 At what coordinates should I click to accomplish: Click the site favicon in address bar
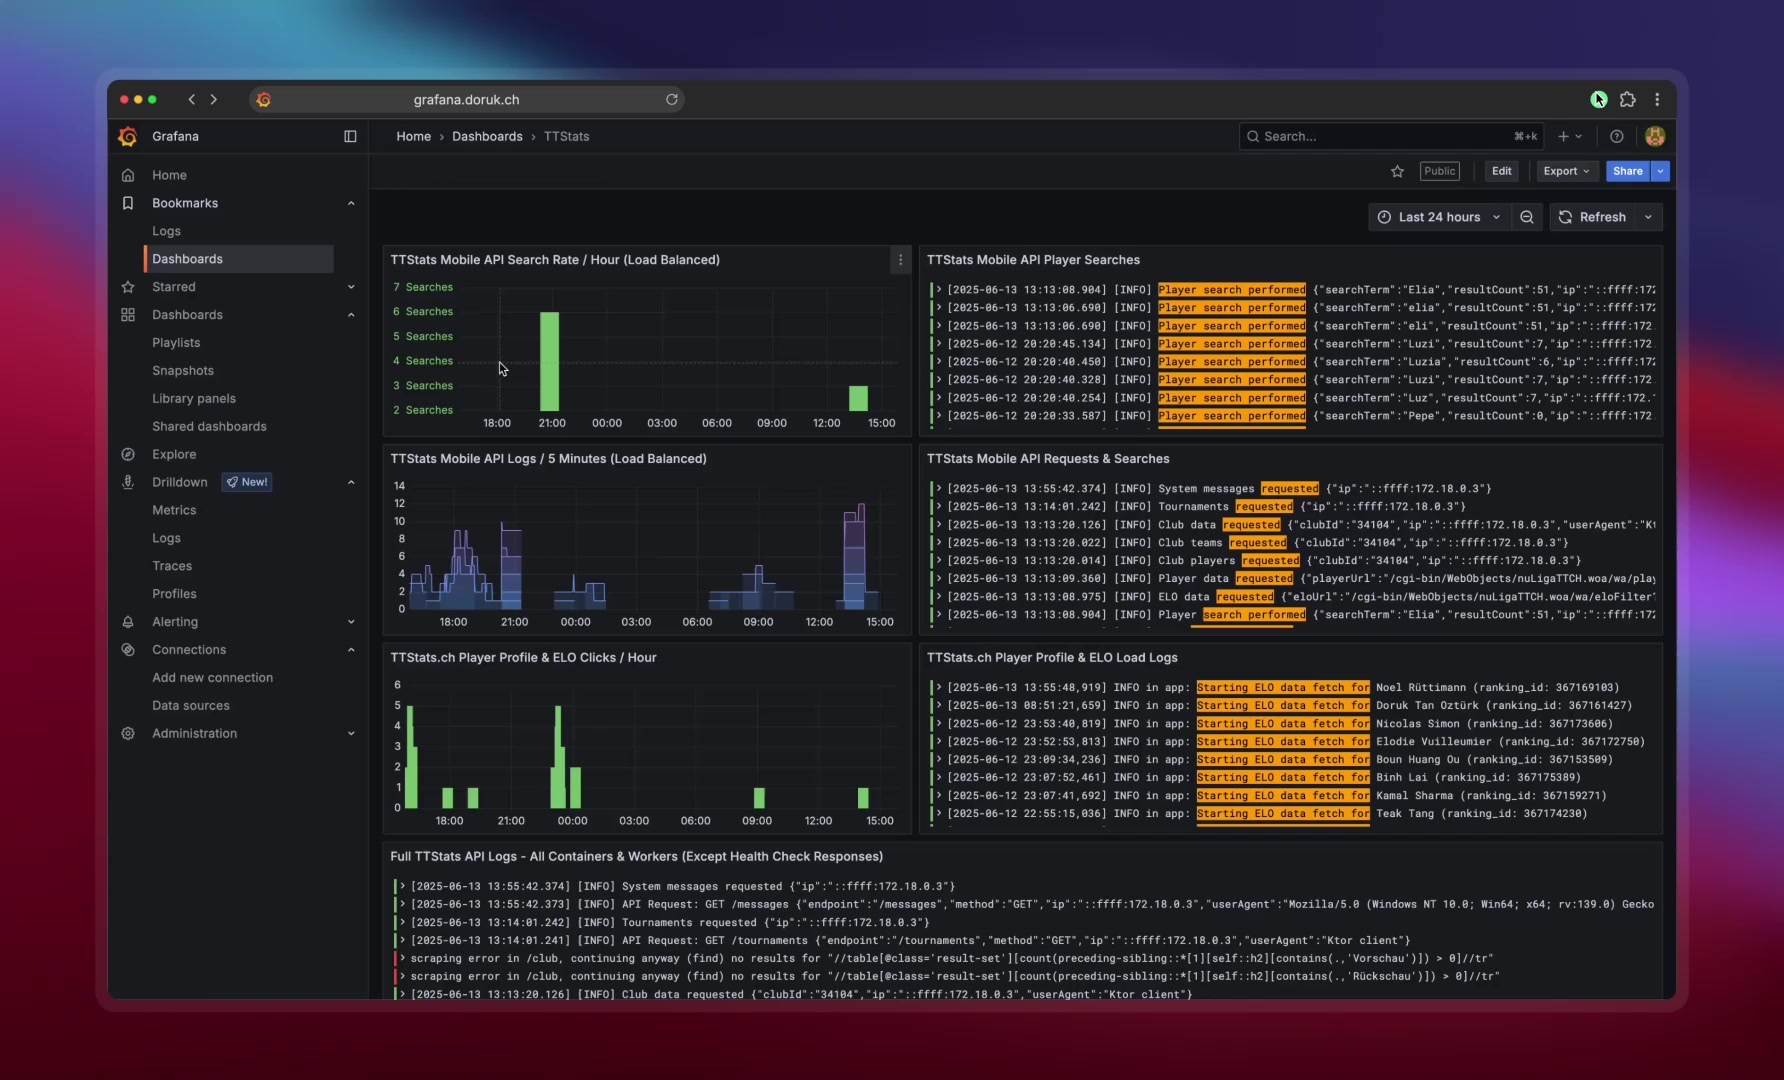coord(263,99)
